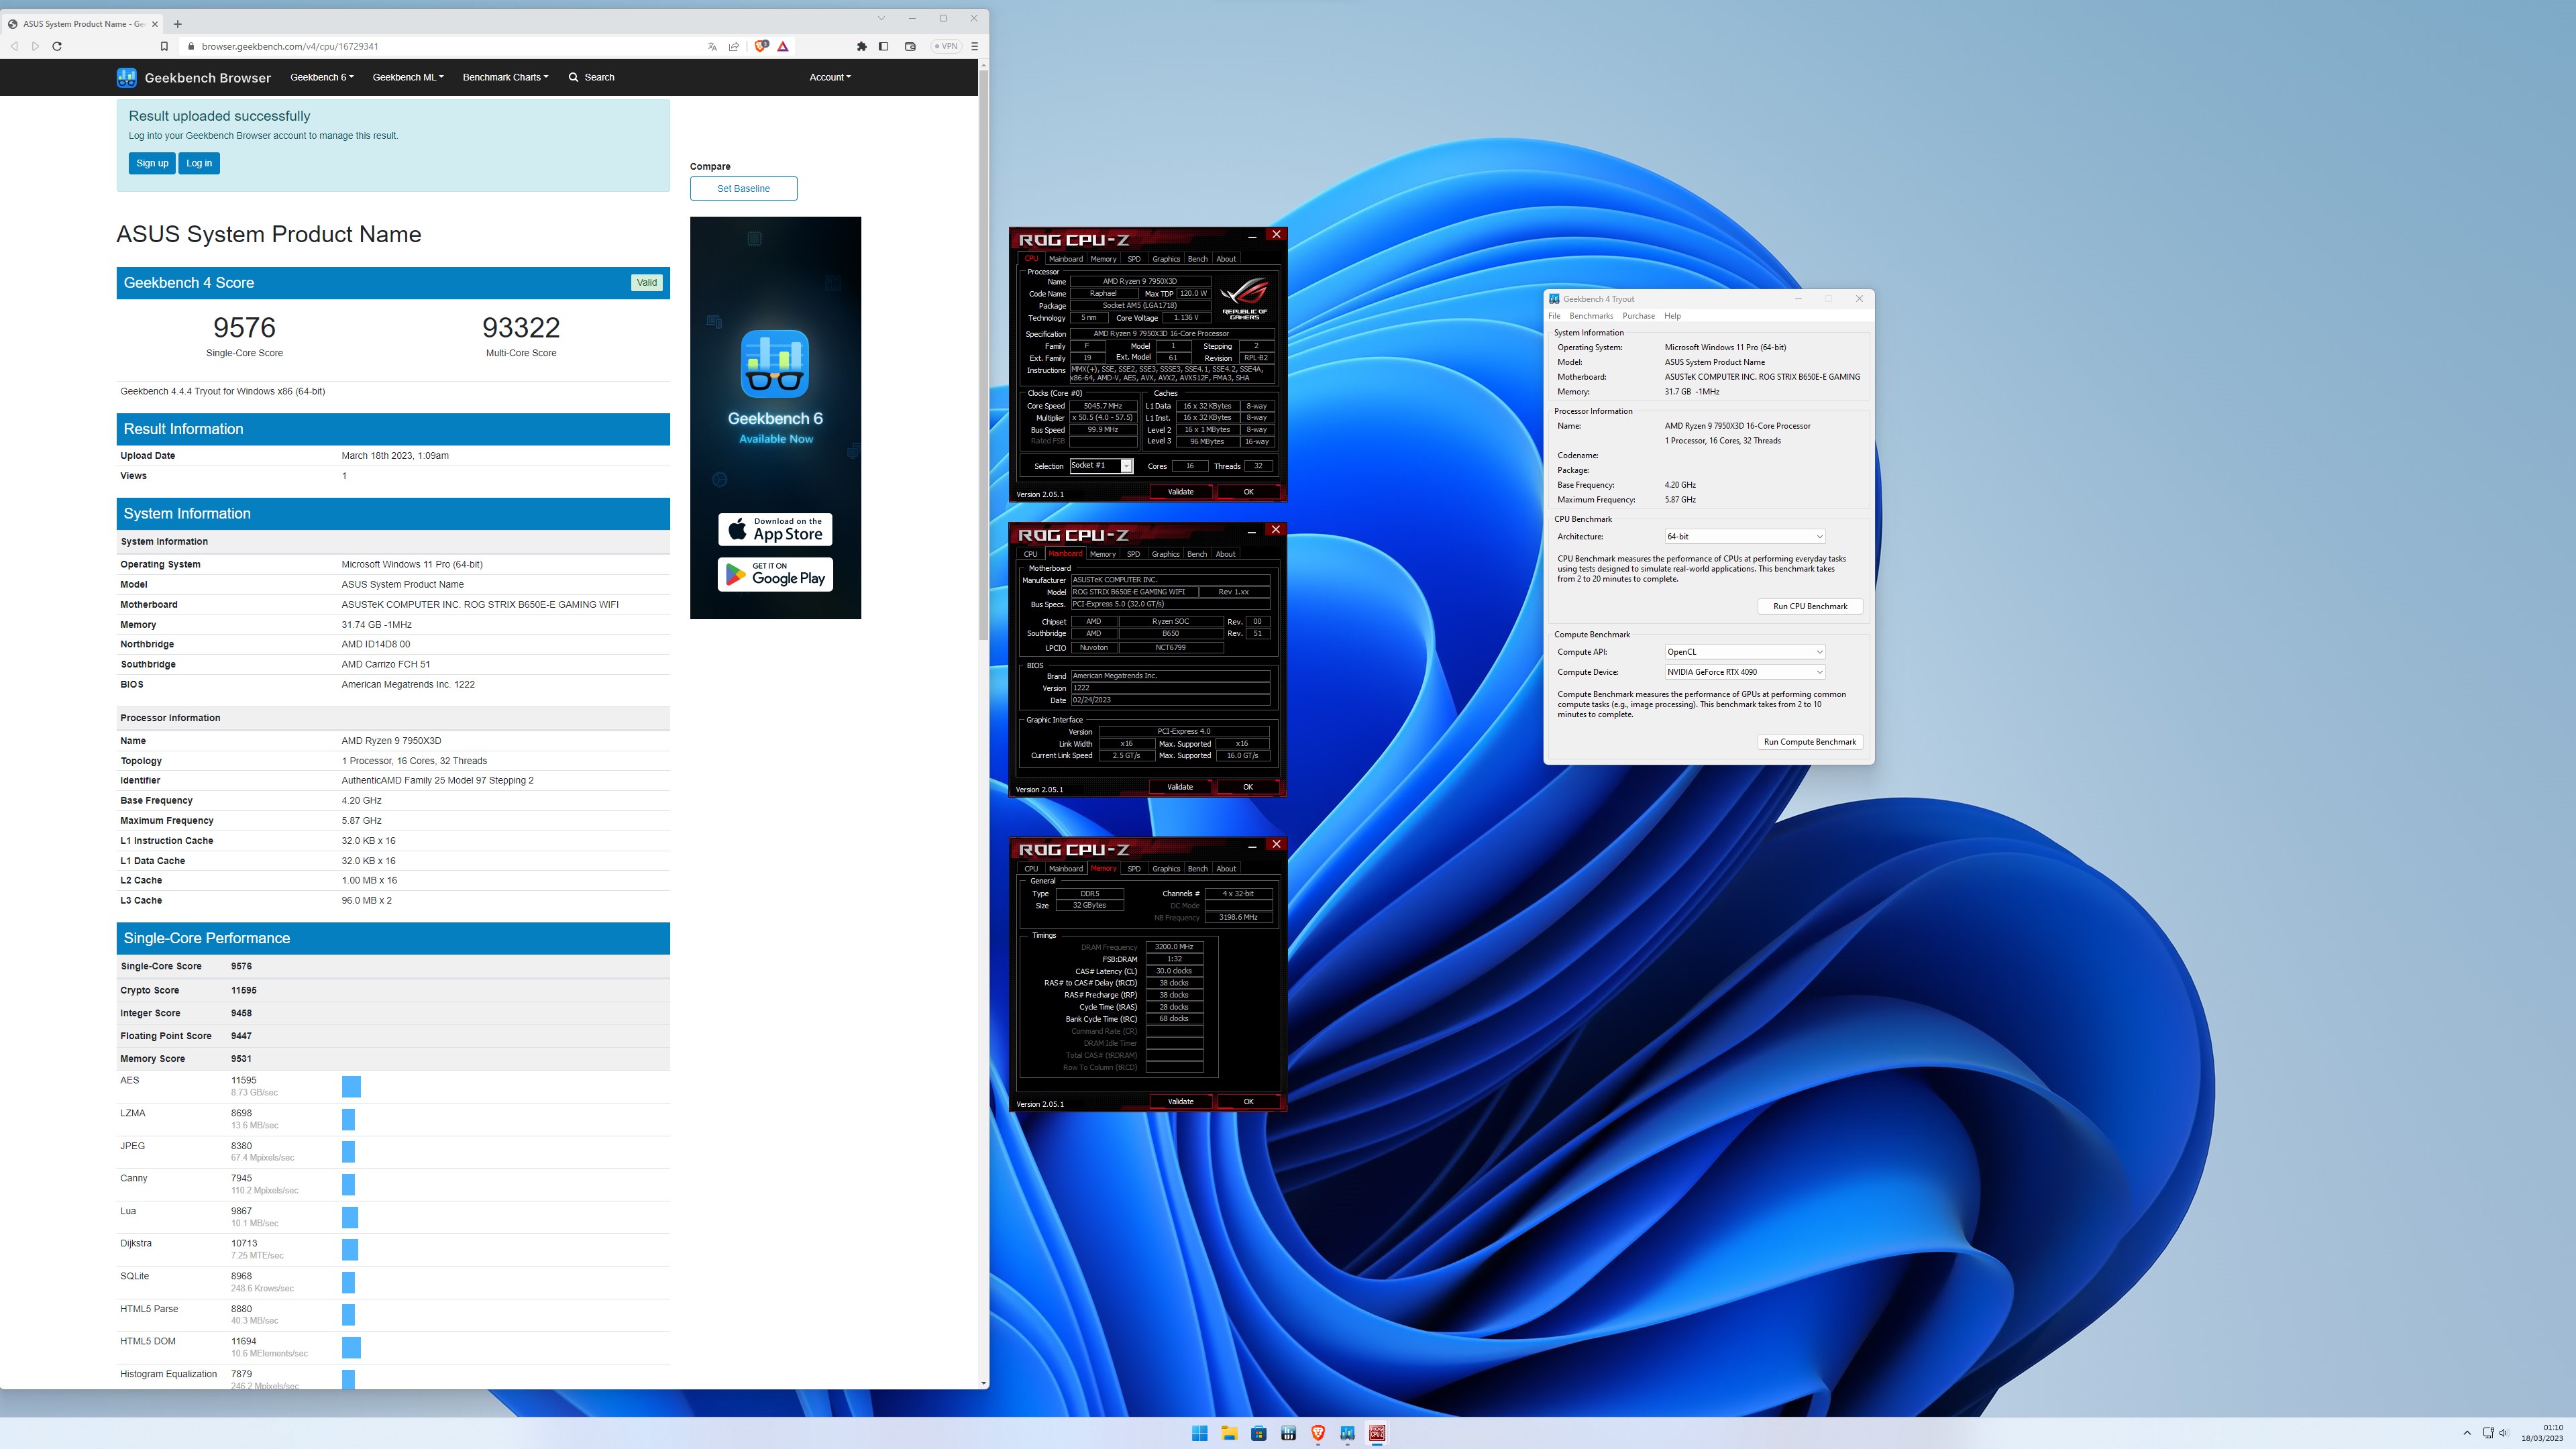Click the Log in button
Image resolution: width=2576 pixels, height=1449 pixels.
199,163
